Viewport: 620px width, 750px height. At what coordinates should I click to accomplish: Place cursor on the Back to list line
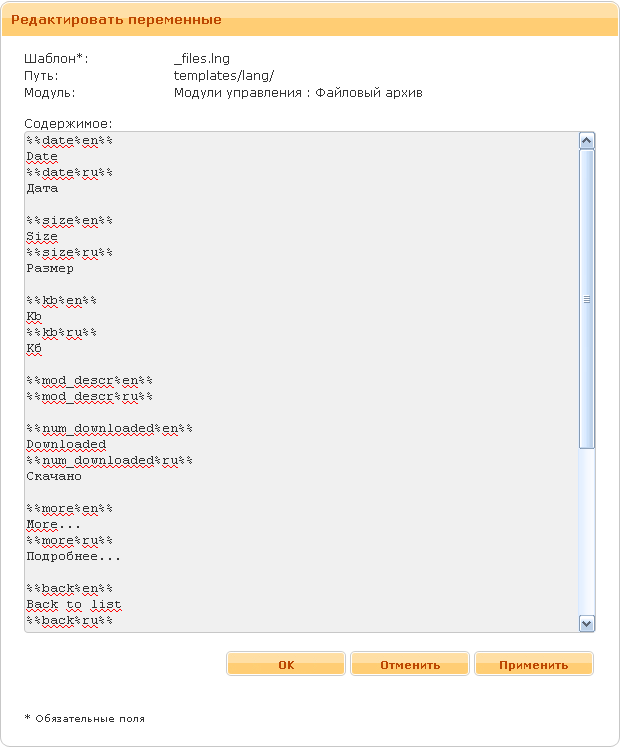click(74, 605)
